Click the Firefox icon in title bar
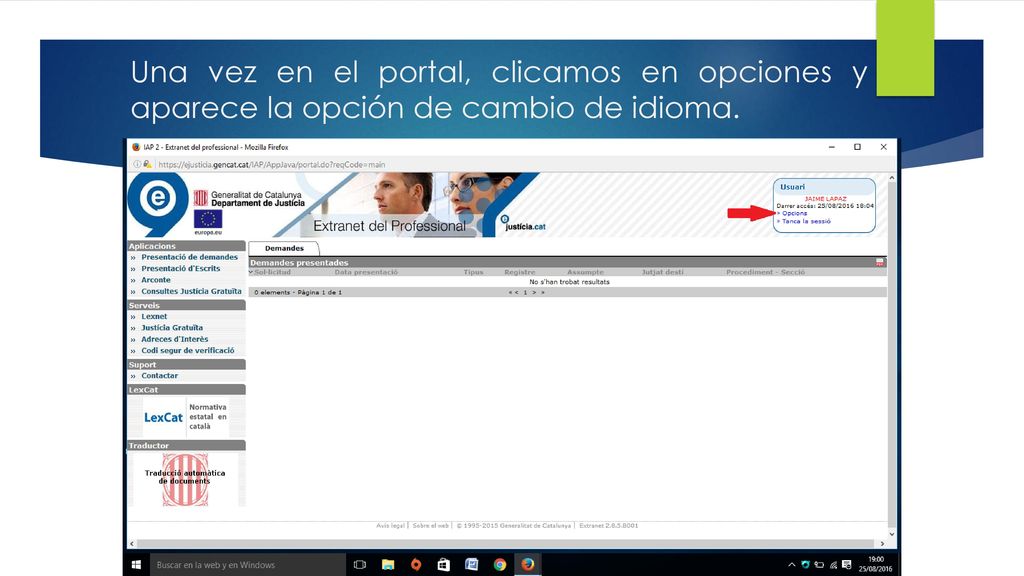1024x576 pixels. [x=136, y=147]
